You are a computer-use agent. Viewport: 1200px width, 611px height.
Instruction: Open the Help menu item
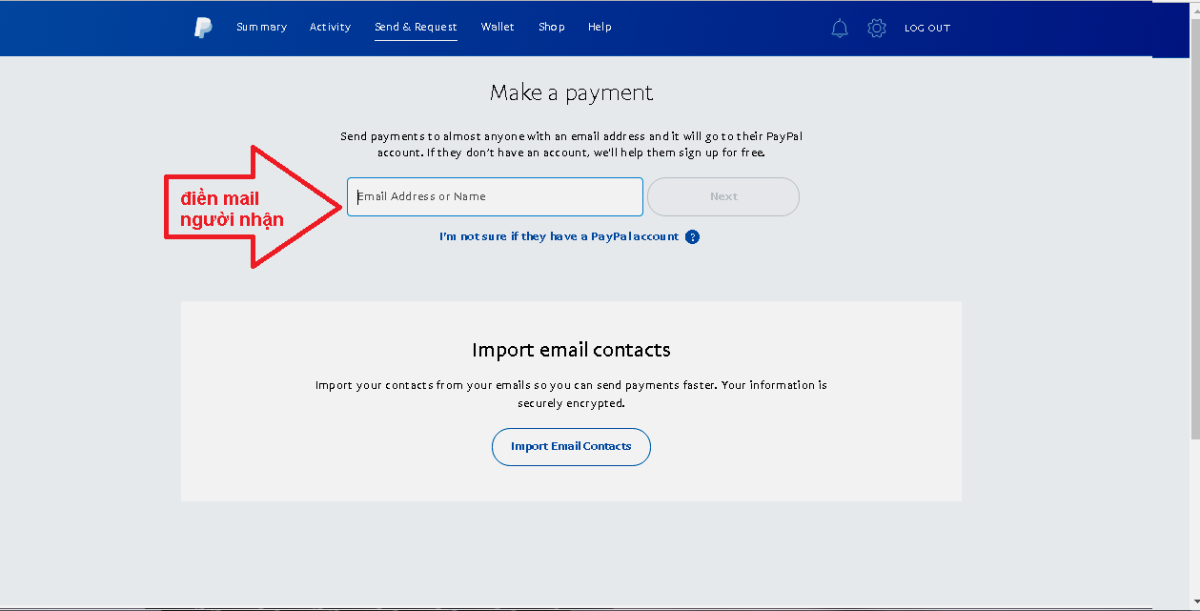[x=600, y=27]
